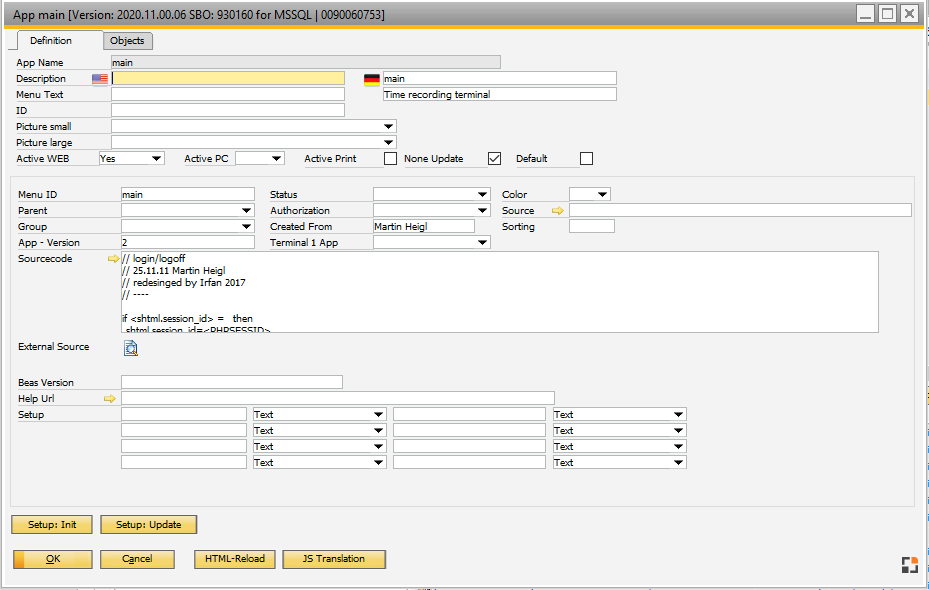929x590 pixels.
Task: Uncheck the None Update checkbox
Action: (x=494, y=159)
